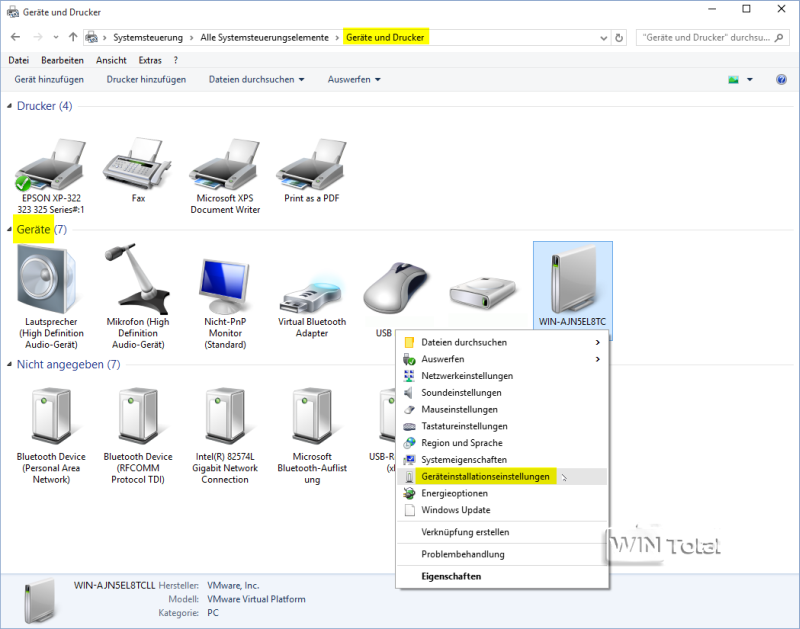Screen dimensions: 800x629
Task: Go up one level with up arrow
Action: pos(73,37)
